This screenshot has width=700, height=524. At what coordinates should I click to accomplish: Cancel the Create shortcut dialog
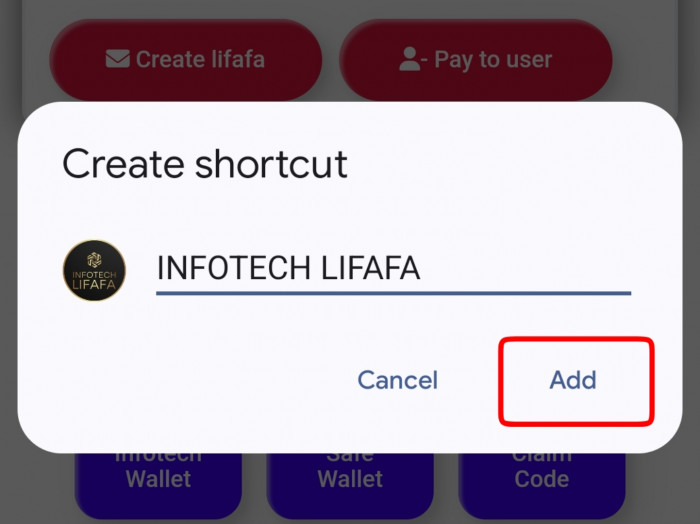tap(397, 380)
